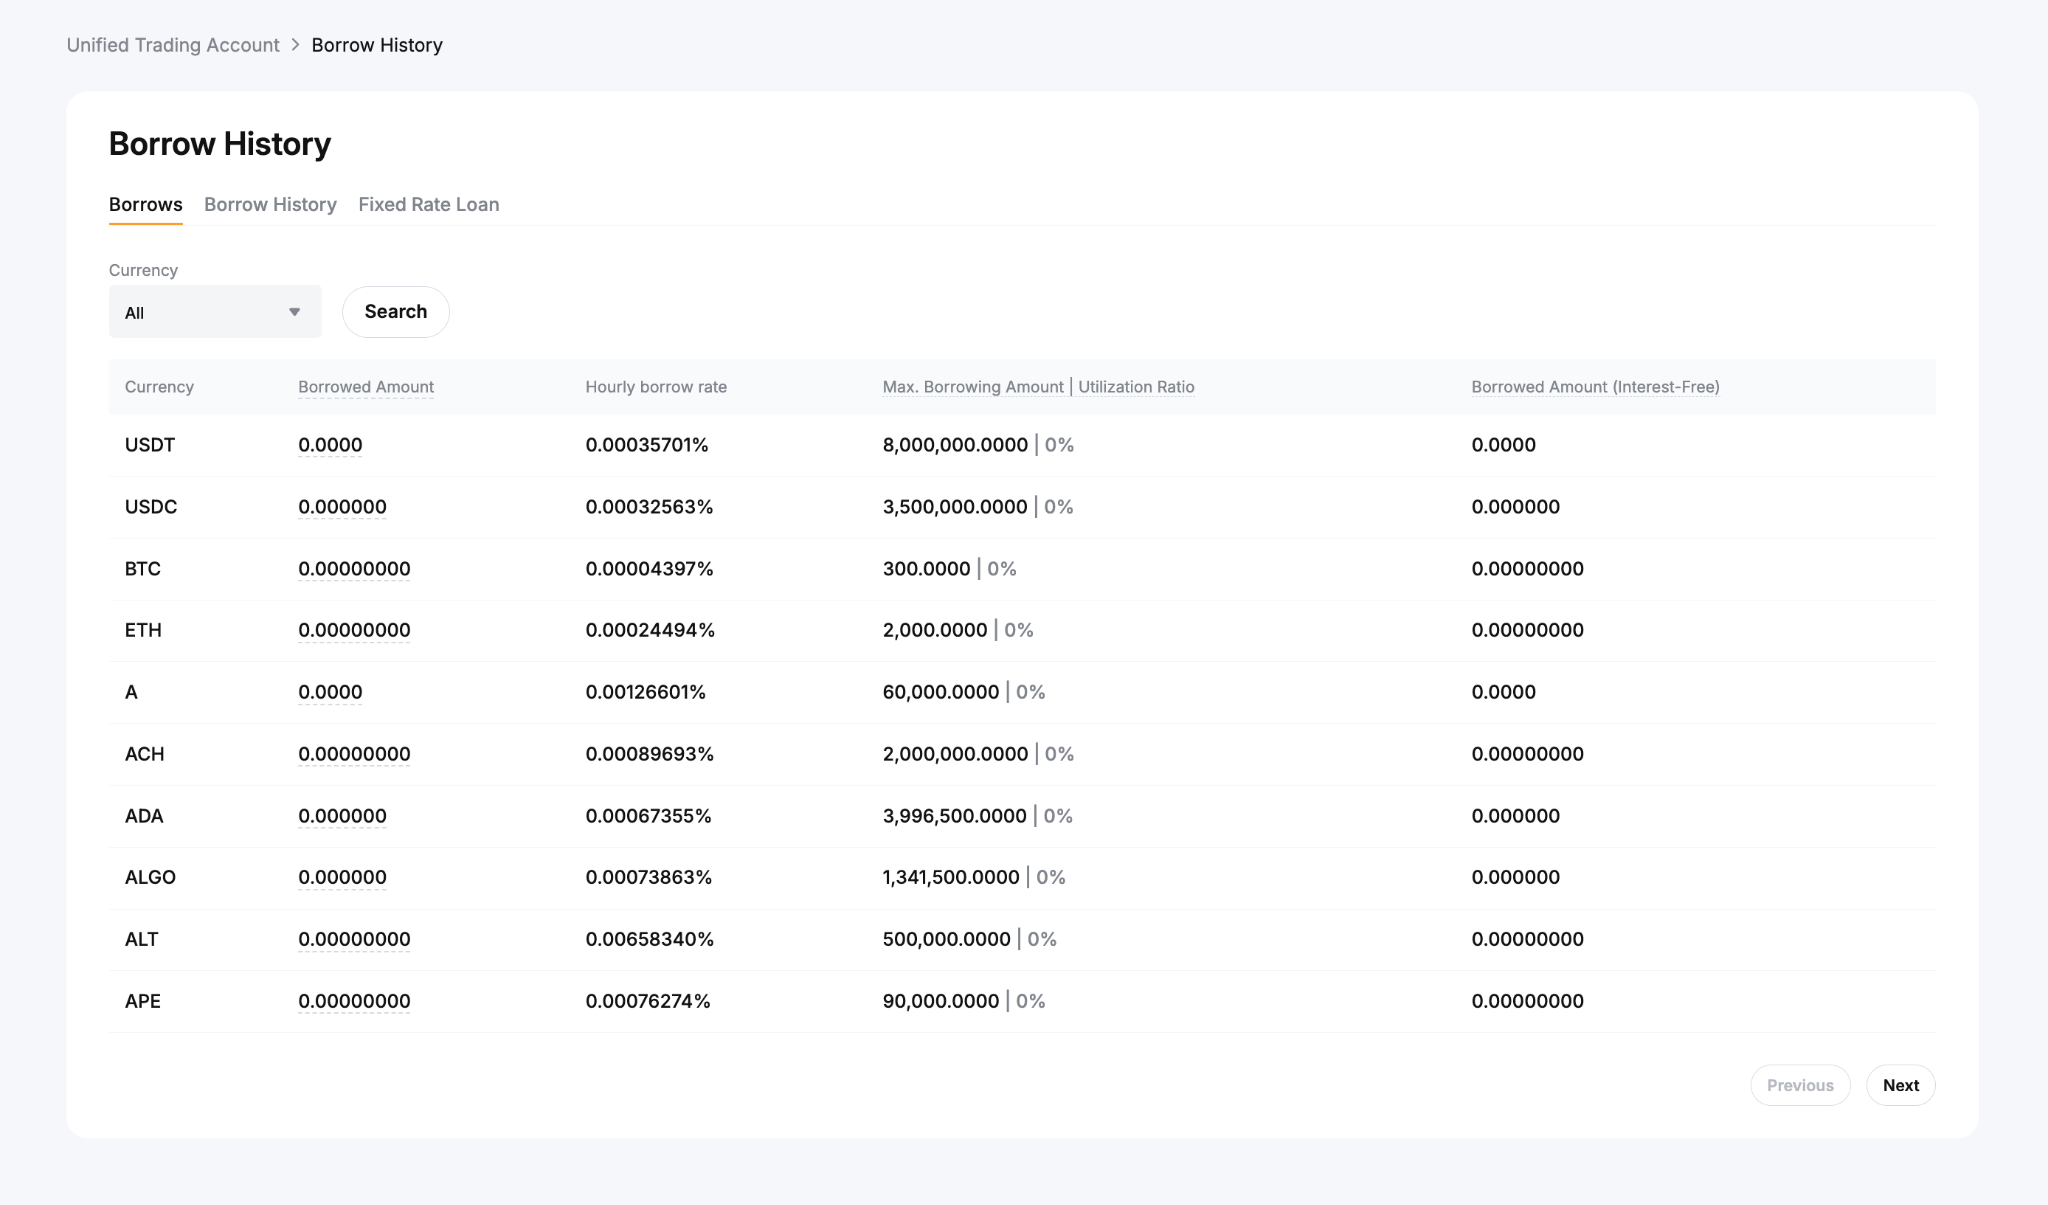Screen dimensions: 2048x1205
Task: Click the Previous page button
Action: 1799,1085
